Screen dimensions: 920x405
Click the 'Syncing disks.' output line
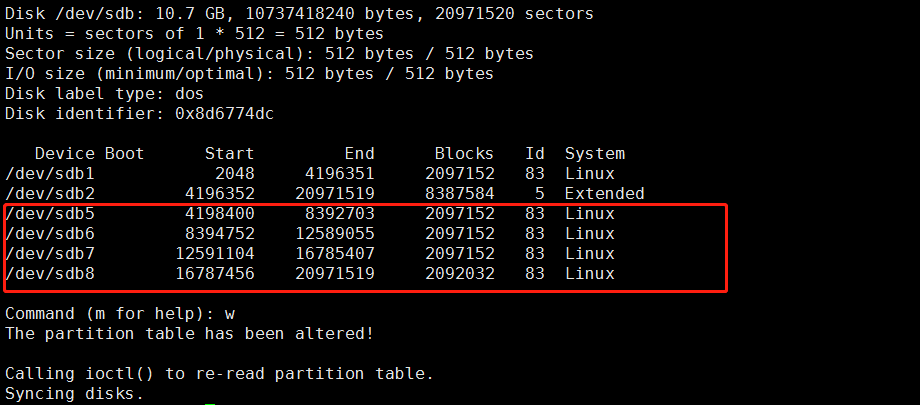coord(75,394)
